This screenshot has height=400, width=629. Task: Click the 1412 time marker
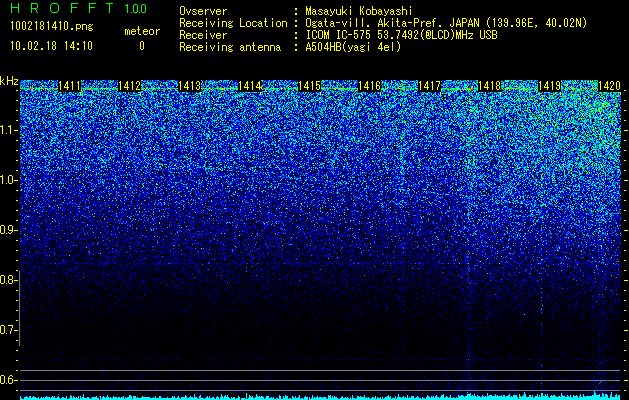point(129,86)
